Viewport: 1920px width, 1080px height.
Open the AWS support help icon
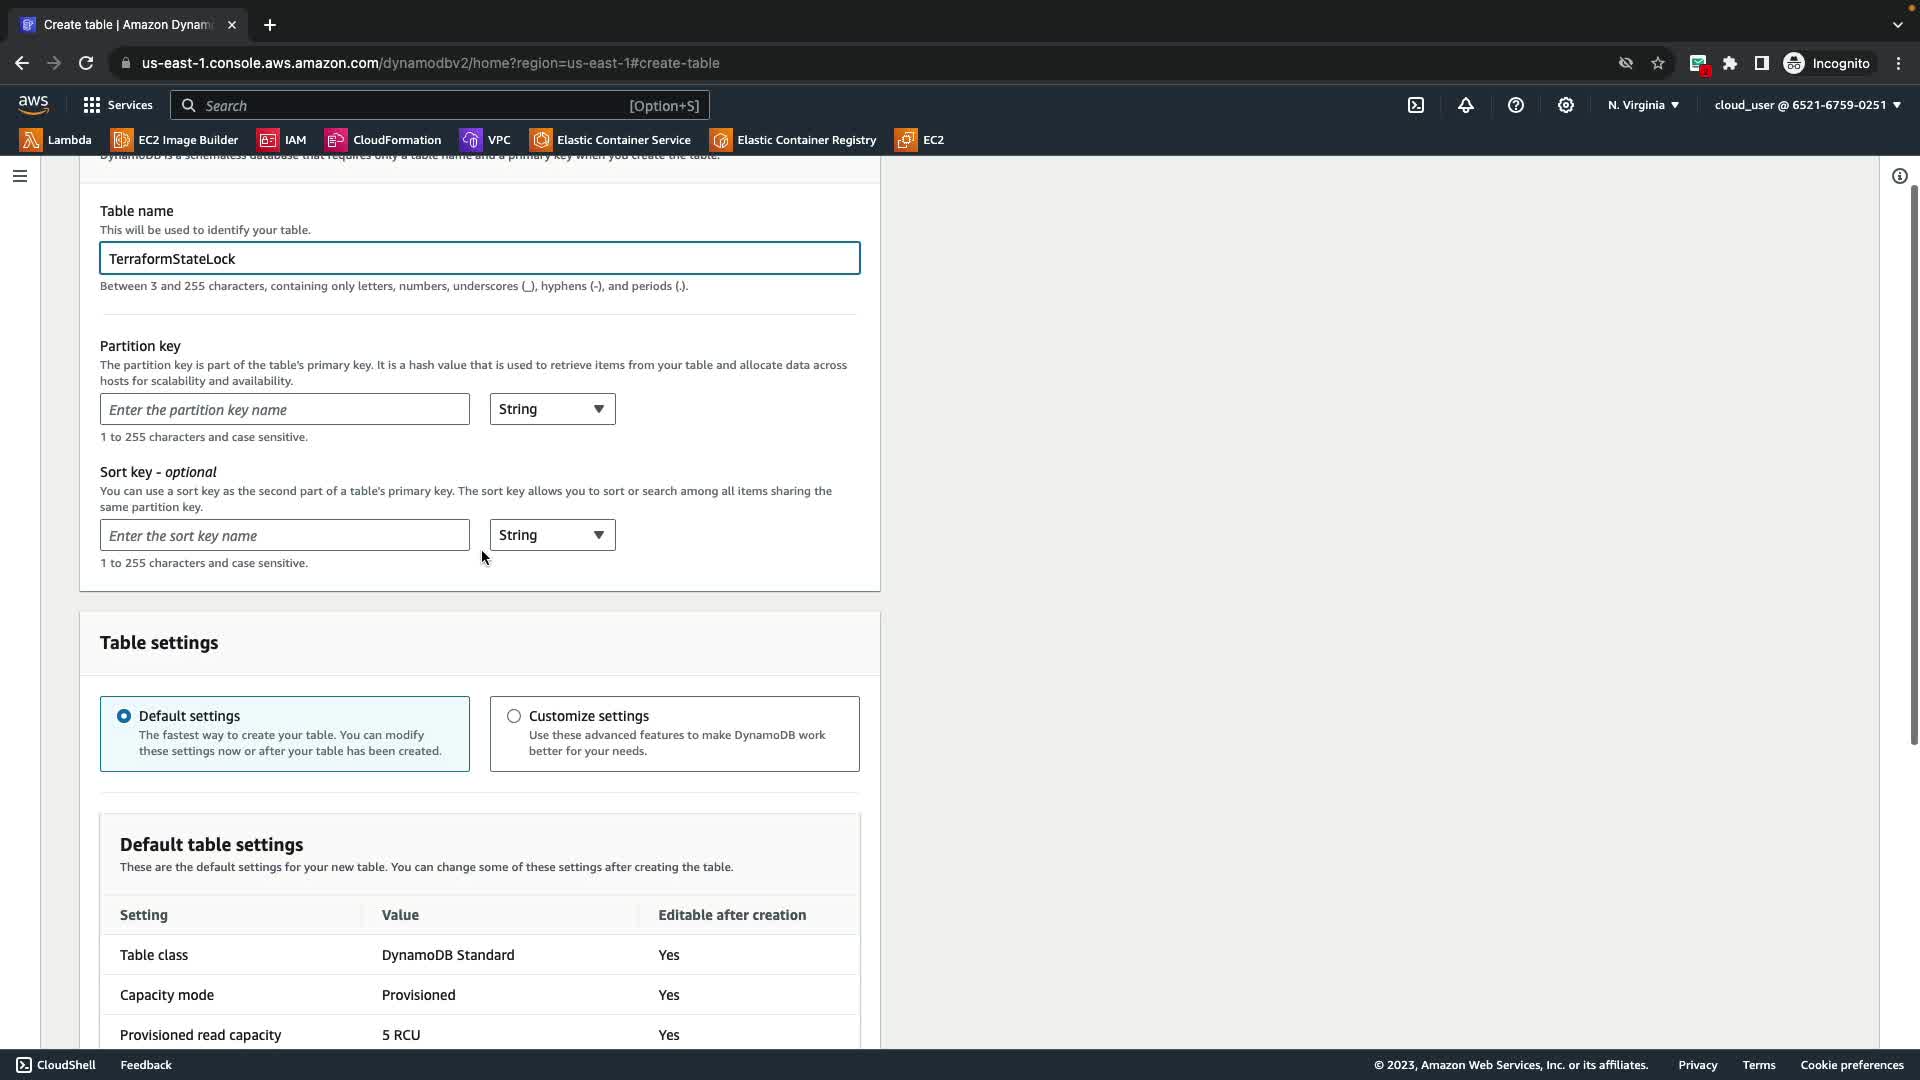pyautogui.click(x=1516, y=105)
